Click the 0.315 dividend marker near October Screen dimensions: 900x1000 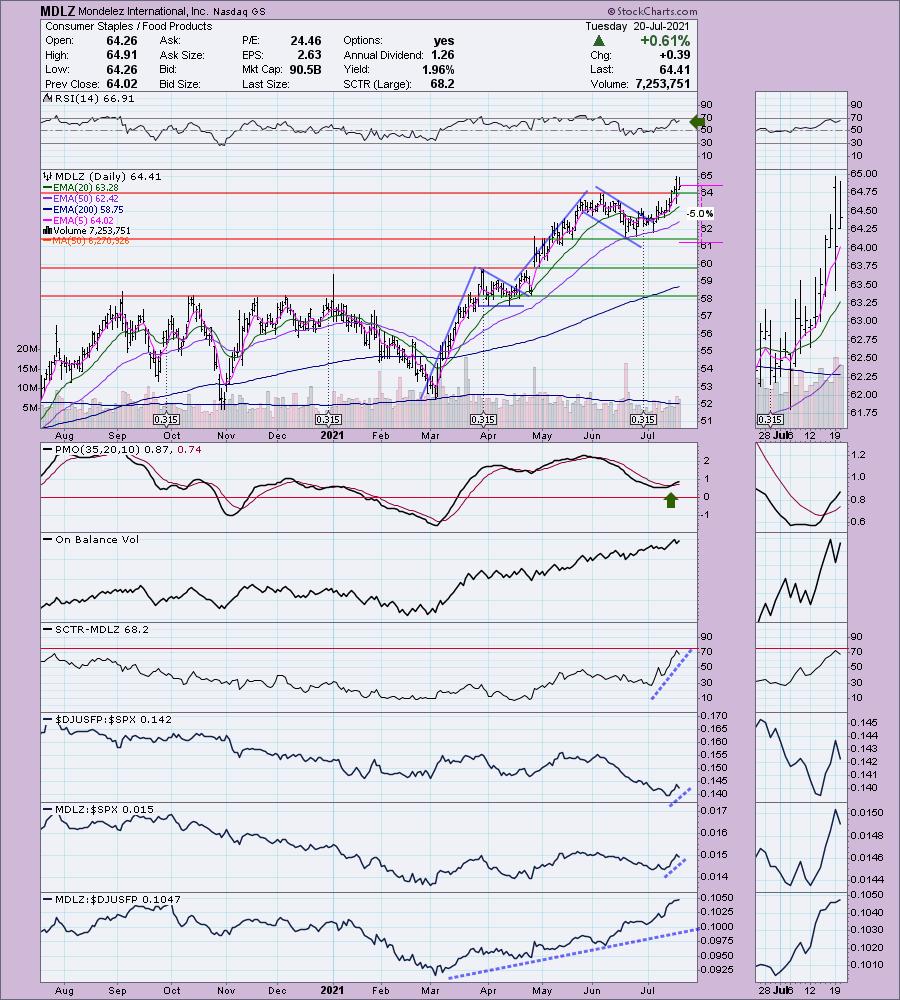point(166,419)
